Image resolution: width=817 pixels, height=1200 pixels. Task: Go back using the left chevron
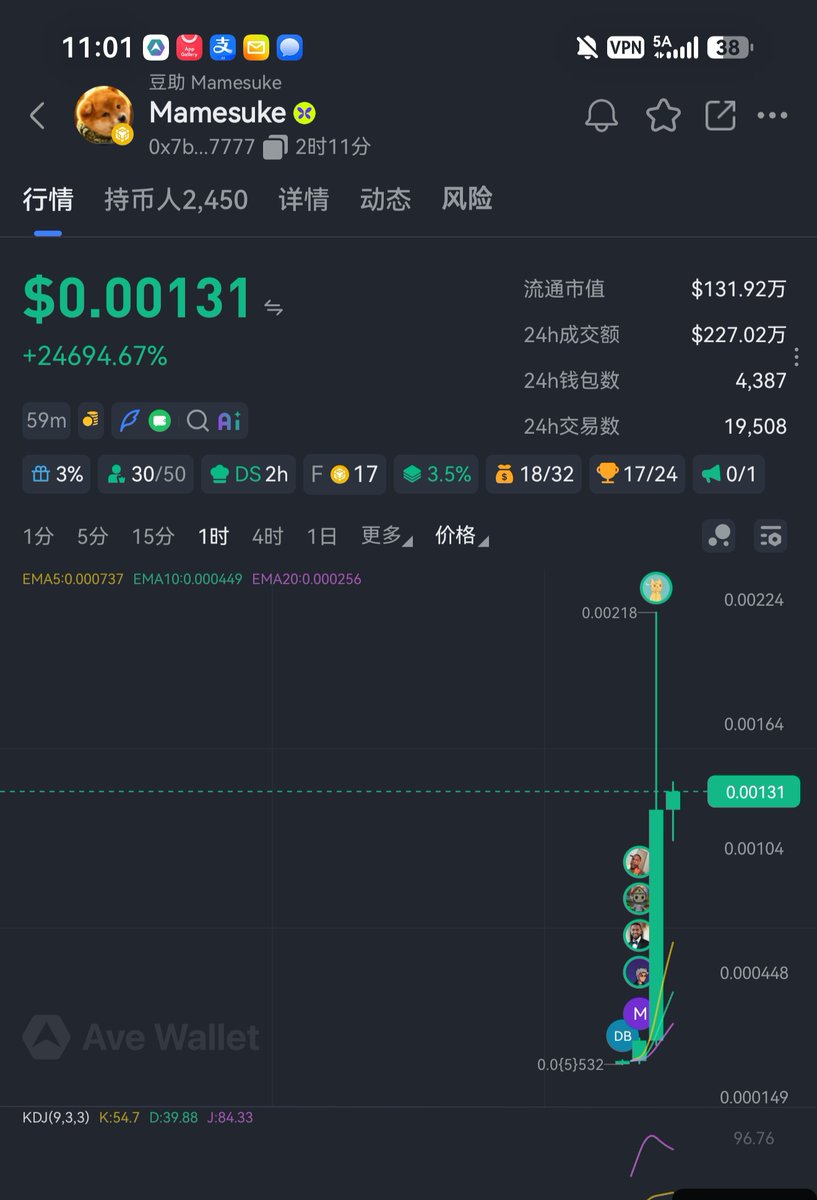point(37,116)
